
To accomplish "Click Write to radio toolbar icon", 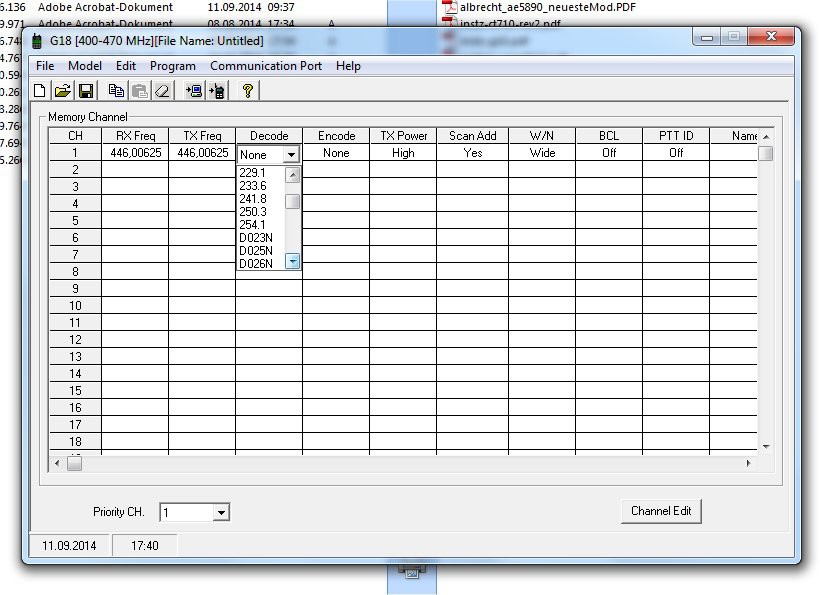I will click(216, 91).
